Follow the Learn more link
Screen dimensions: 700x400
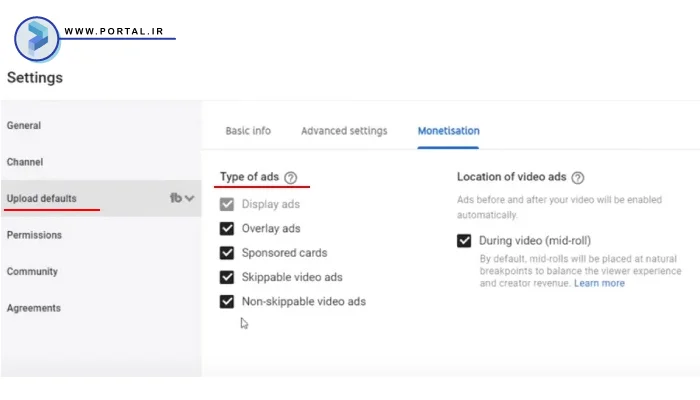click(599, 283)
